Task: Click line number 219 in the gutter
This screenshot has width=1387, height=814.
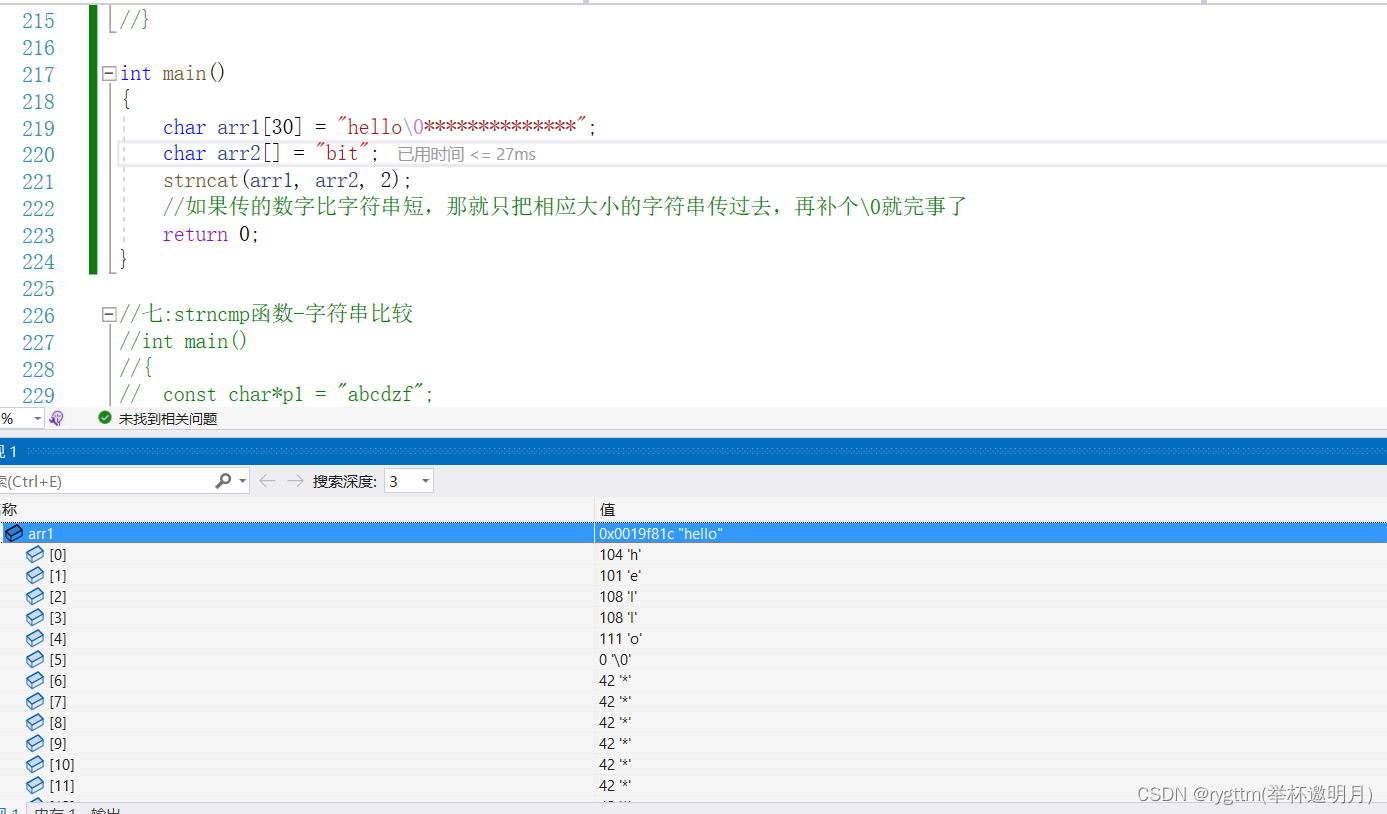Action: pos(38,128)
